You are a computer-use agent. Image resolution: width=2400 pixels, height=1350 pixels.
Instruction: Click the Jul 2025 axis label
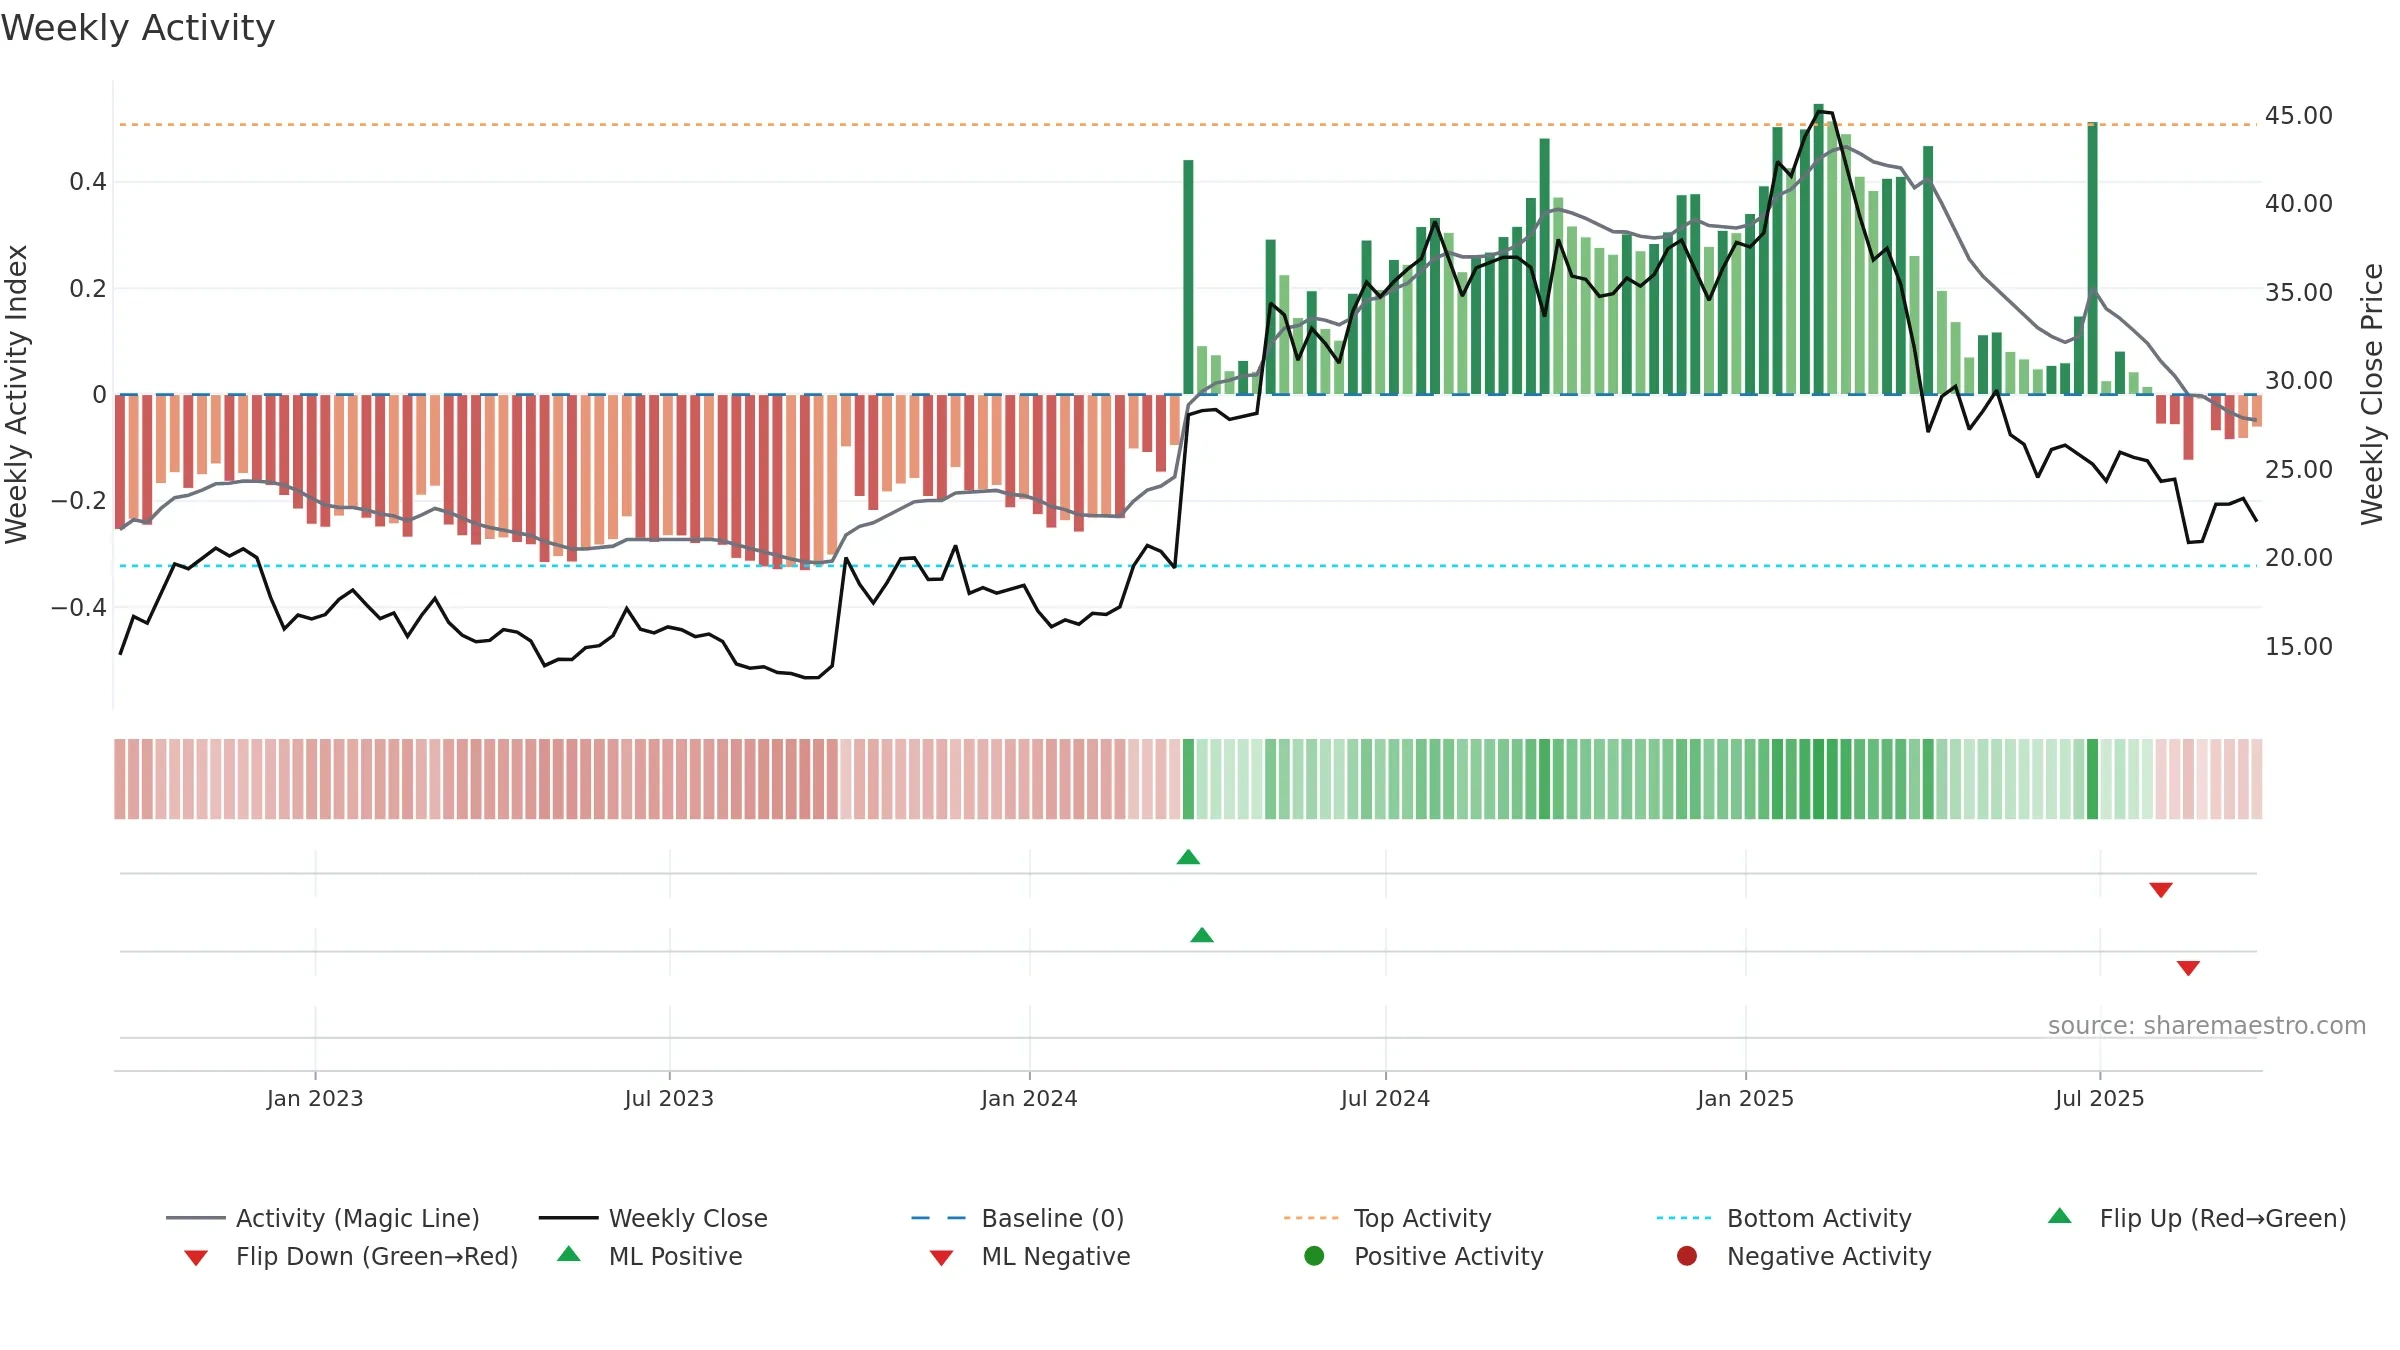[2100, 1098]
